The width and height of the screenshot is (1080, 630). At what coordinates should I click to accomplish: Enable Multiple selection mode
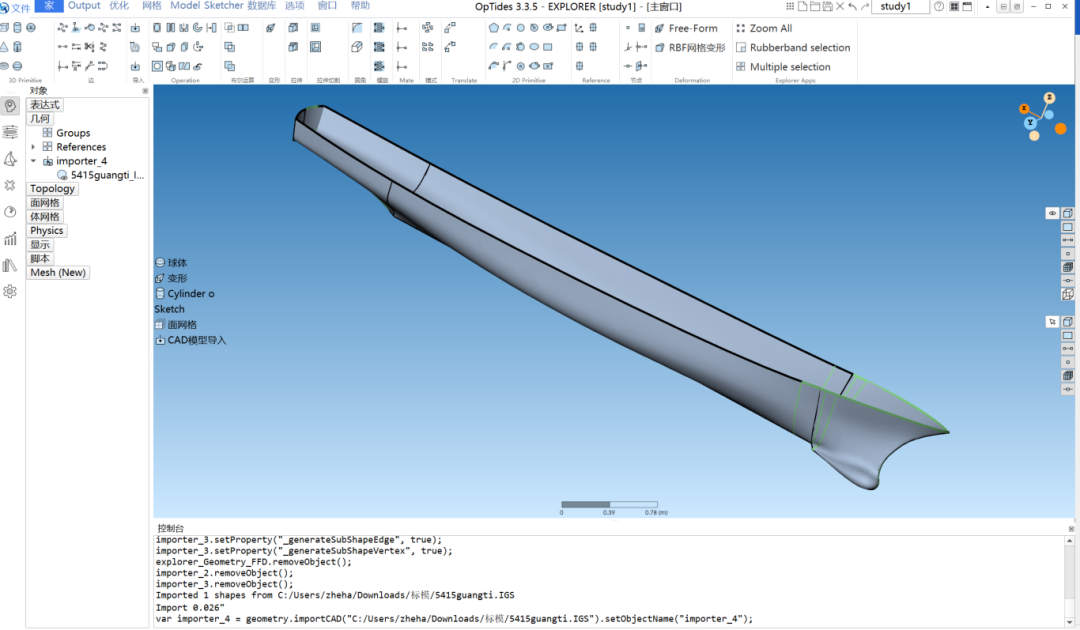783,67
